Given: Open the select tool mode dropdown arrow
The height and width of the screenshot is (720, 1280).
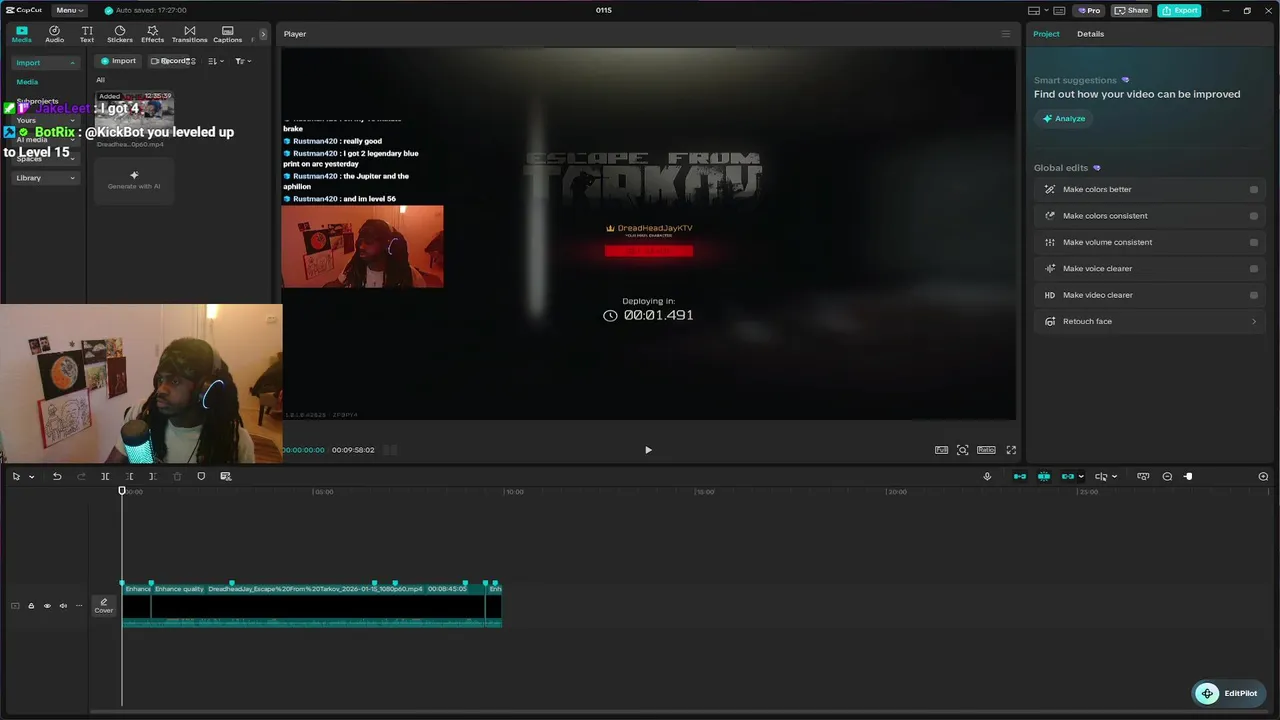Looking at the screenshot, I should click(x=31, y=477).
